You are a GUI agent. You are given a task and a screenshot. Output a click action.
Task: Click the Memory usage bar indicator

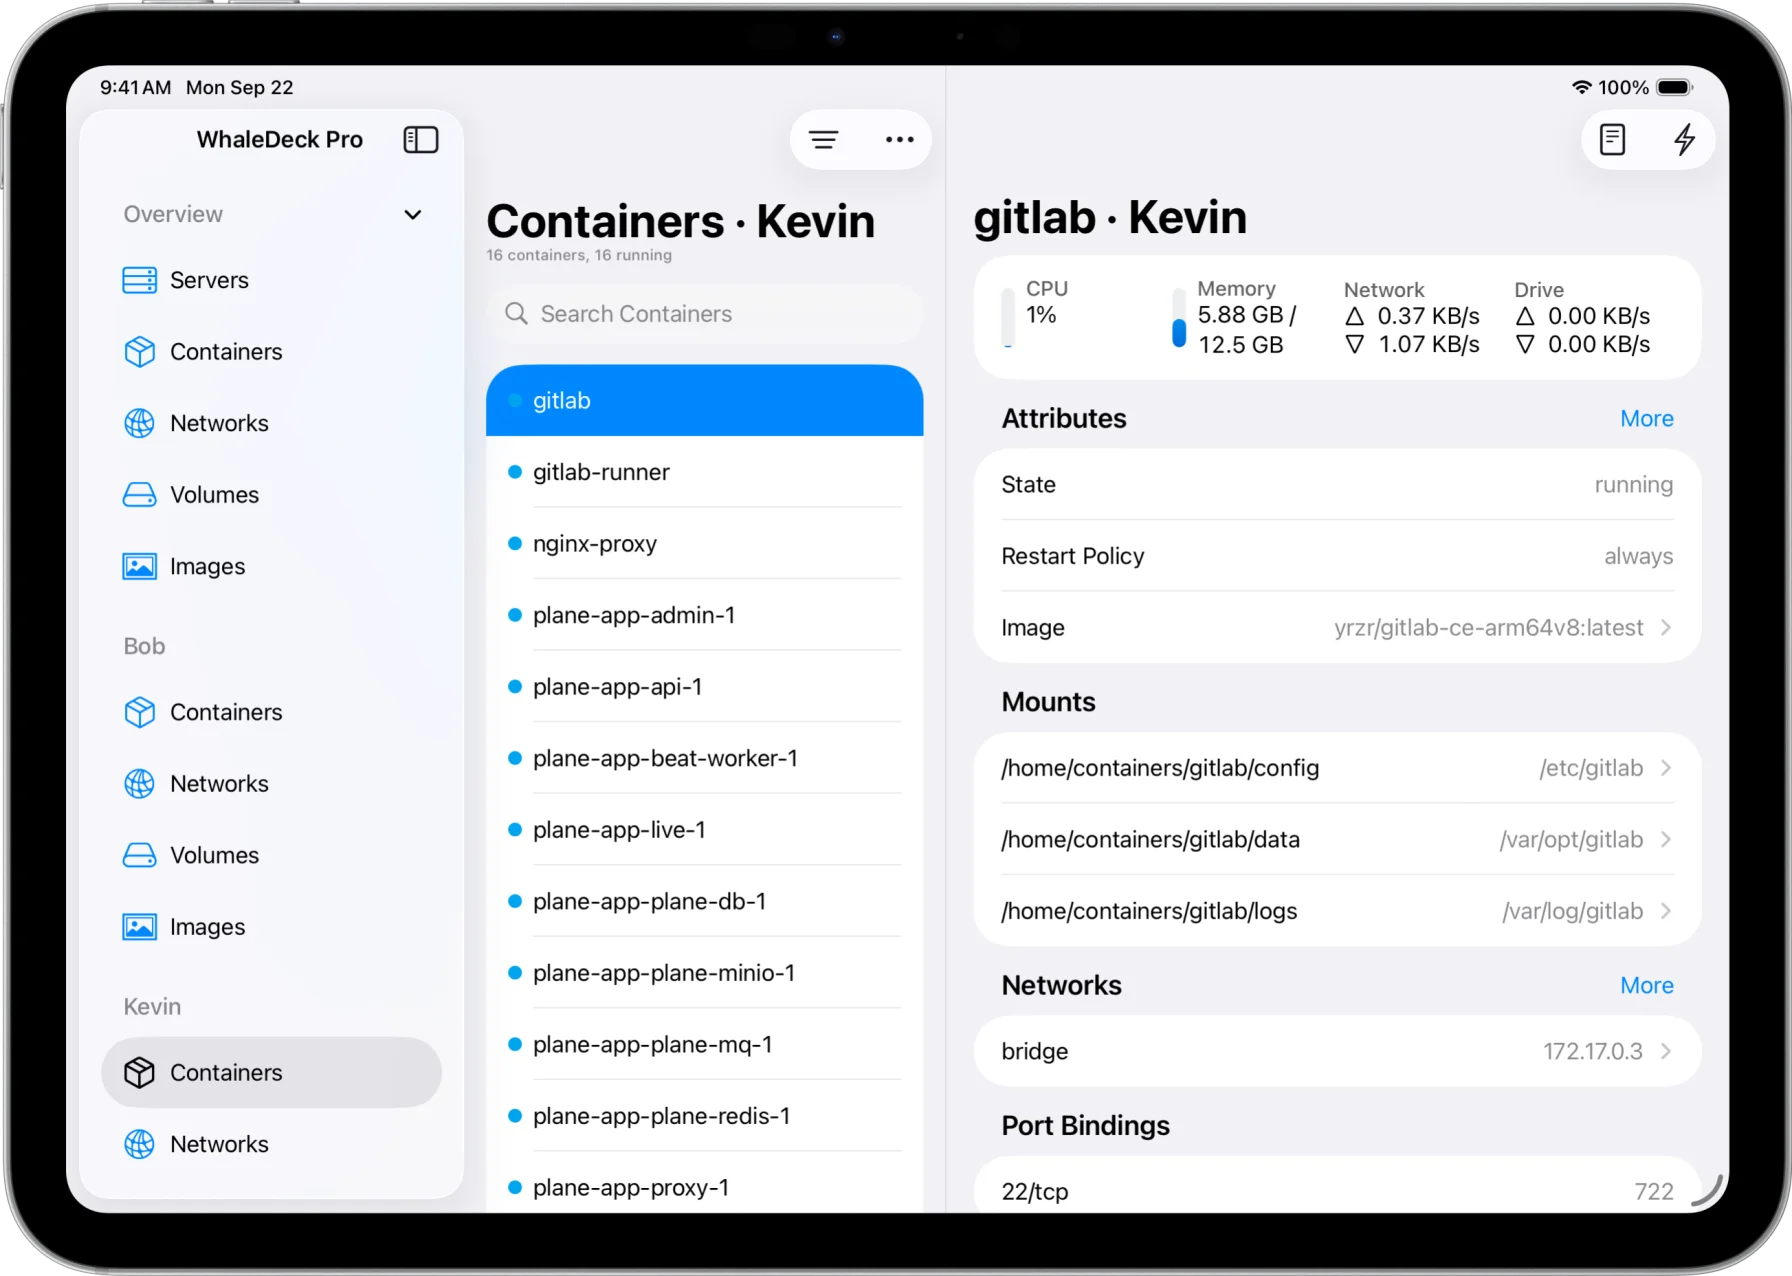pyautogui.click(x=1179, y=319)
